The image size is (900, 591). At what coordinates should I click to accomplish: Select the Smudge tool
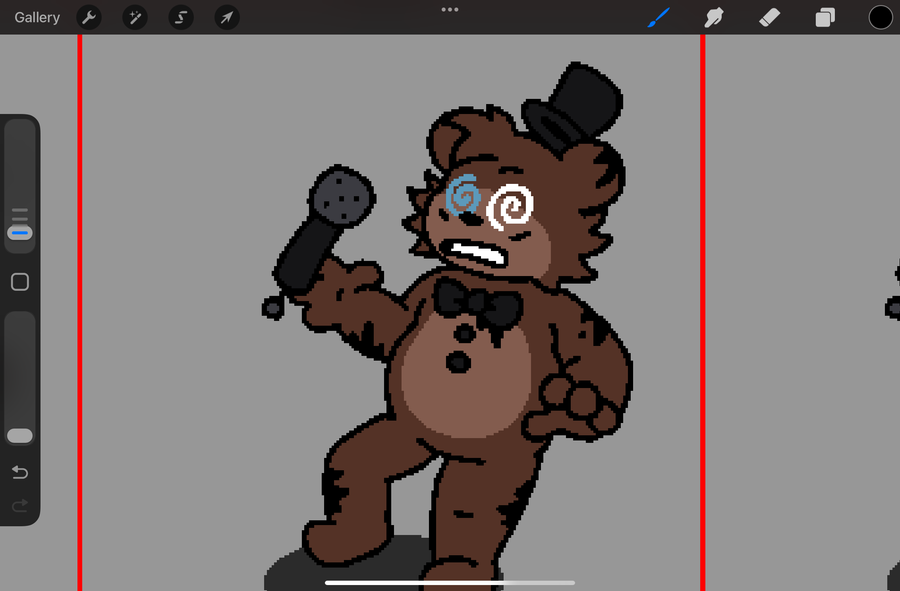pyautogui.click(x=713, y=17)
